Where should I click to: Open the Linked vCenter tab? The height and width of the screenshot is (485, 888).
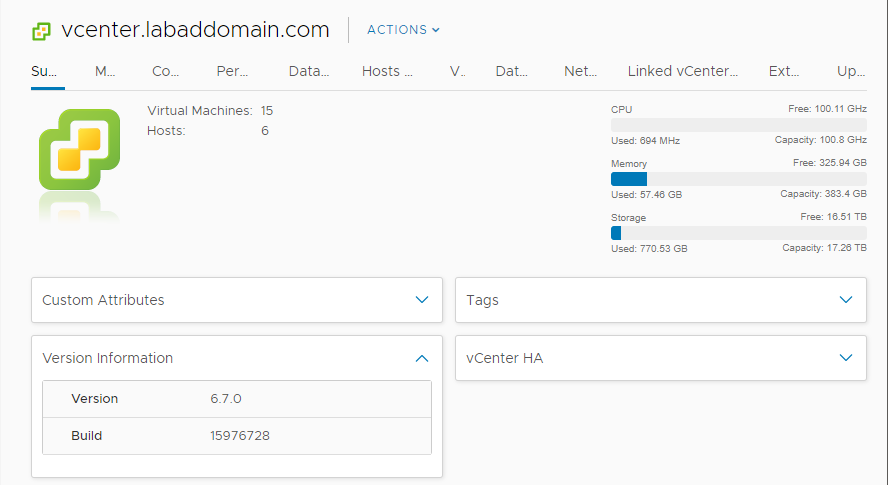point(682,71)
